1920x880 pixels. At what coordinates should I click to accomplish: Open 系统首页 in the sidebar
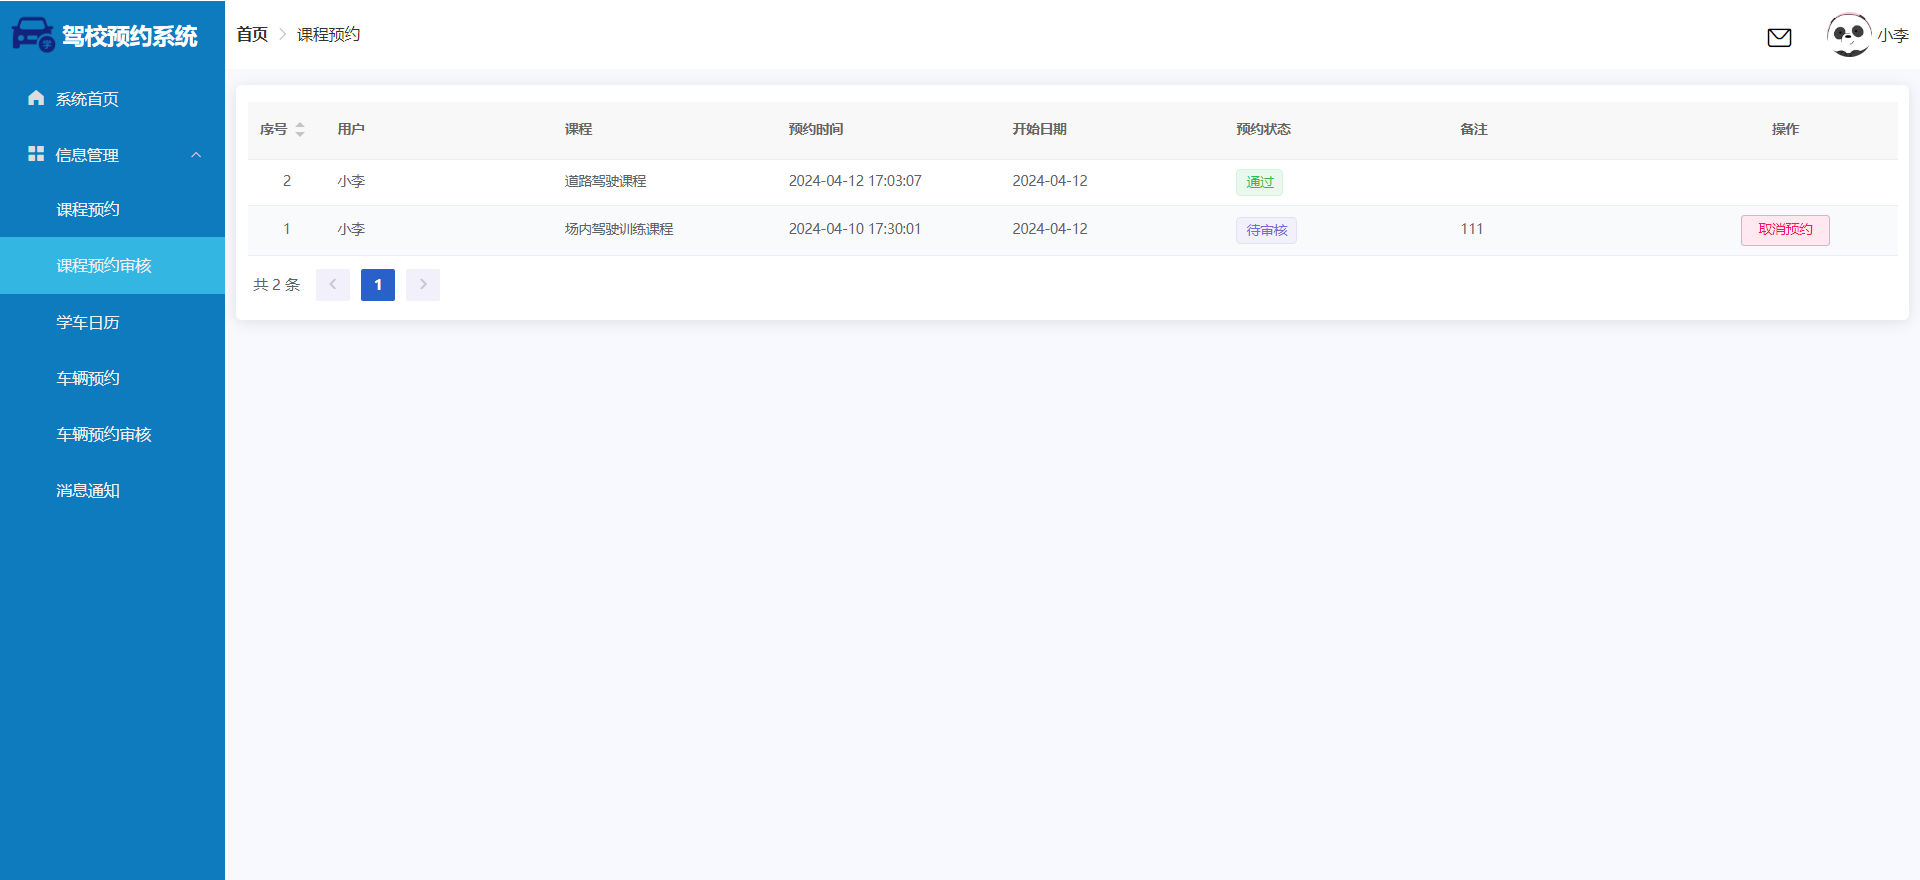tap(112, 99)
